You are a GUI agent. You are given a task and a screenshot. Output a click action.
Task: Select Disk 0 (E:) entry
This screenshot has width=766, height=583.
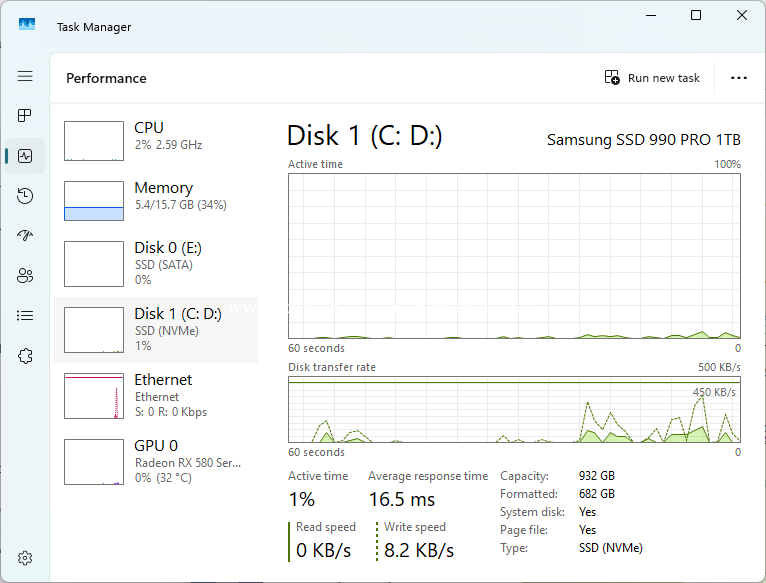click(x=156, y=264)
